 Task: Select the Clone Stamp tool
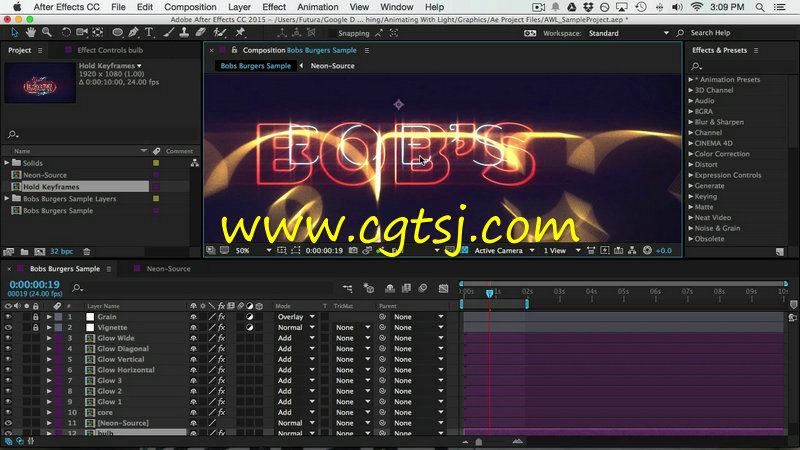coord(184,33)
